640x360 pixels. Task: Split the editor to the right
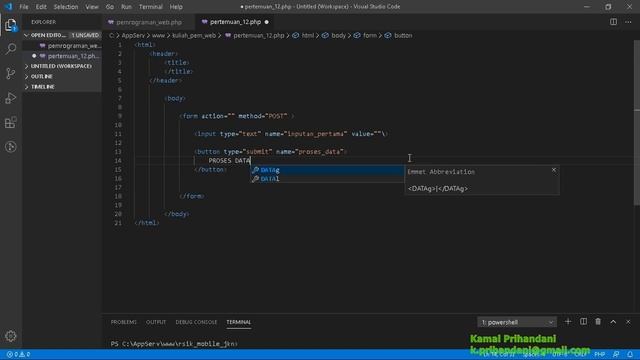point(613,22)
